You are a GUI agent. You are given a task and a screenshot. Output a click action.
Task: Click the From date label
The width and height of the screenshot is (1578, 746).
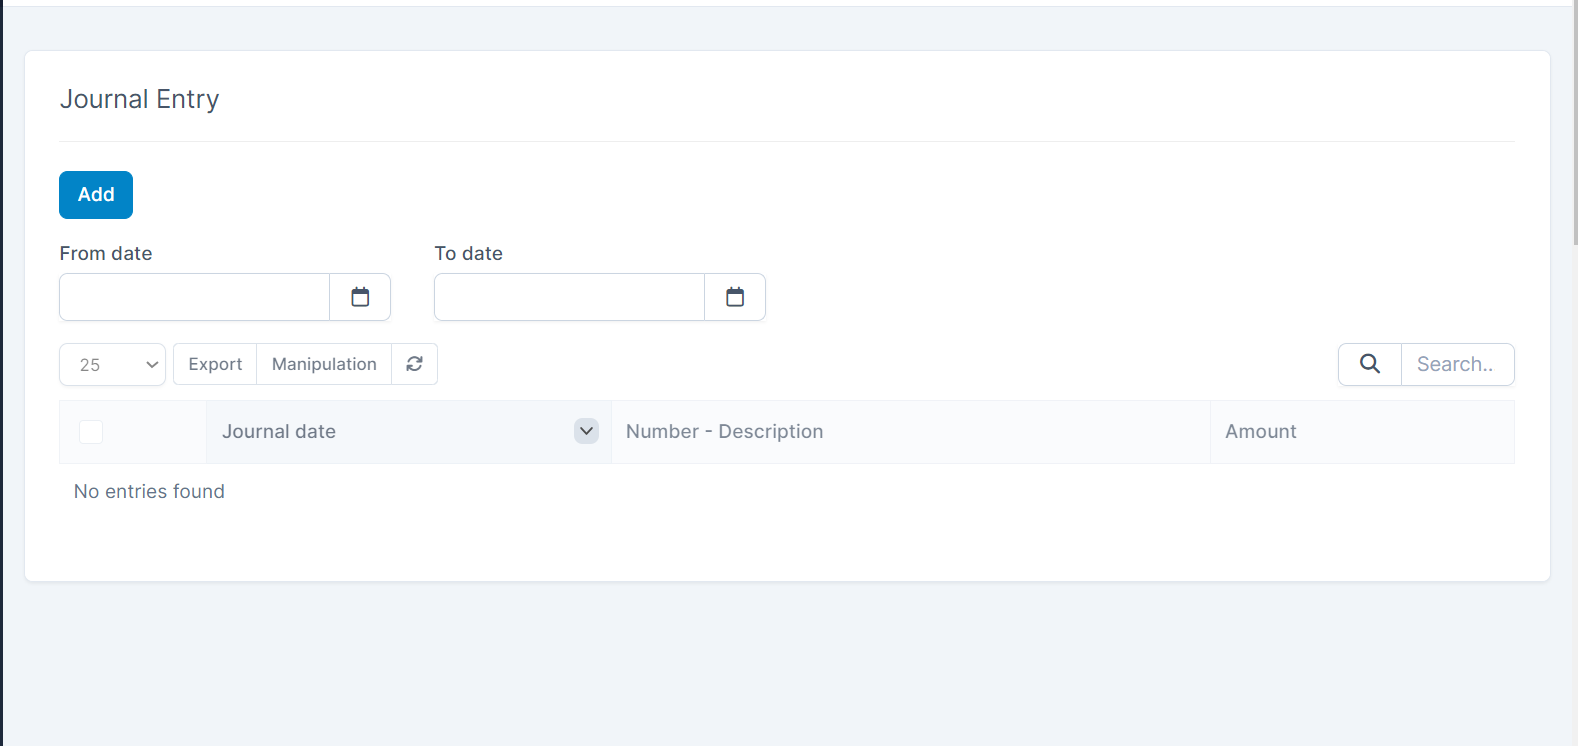click(106, 254)
